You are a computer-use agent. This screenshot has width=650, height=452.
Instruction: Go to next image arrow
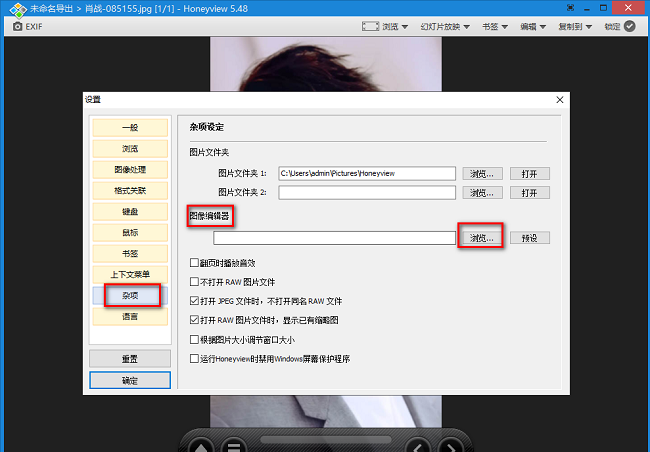(x=451, y=446)
